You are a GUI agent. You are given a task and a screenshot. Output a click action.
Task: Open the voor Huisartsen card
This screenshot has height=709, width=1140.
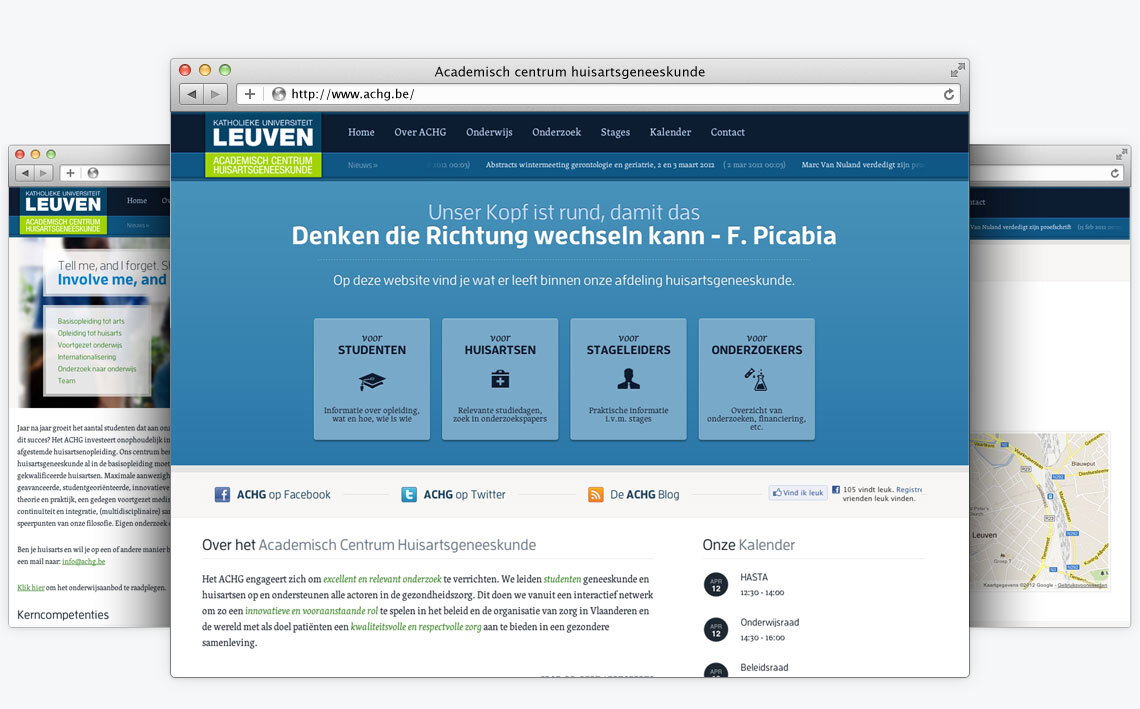click(x=500, y=379)
